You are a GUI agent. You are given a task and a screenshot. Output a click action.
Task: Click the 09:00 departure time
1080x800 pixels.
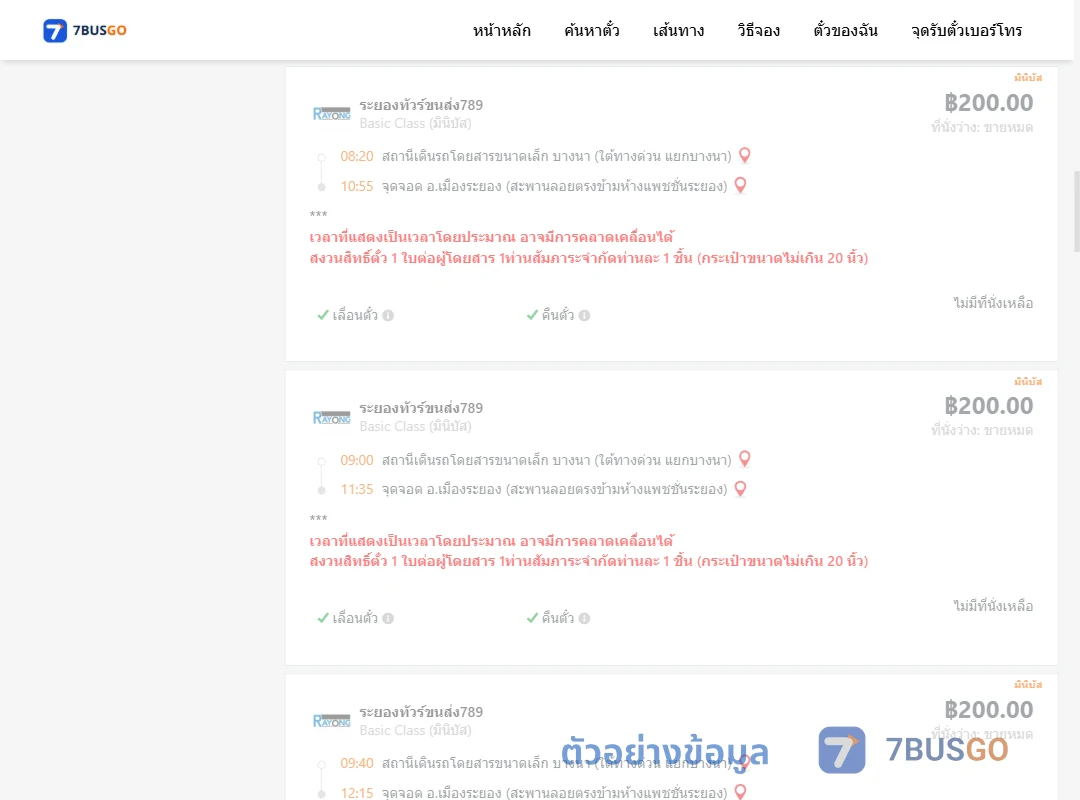357,460
